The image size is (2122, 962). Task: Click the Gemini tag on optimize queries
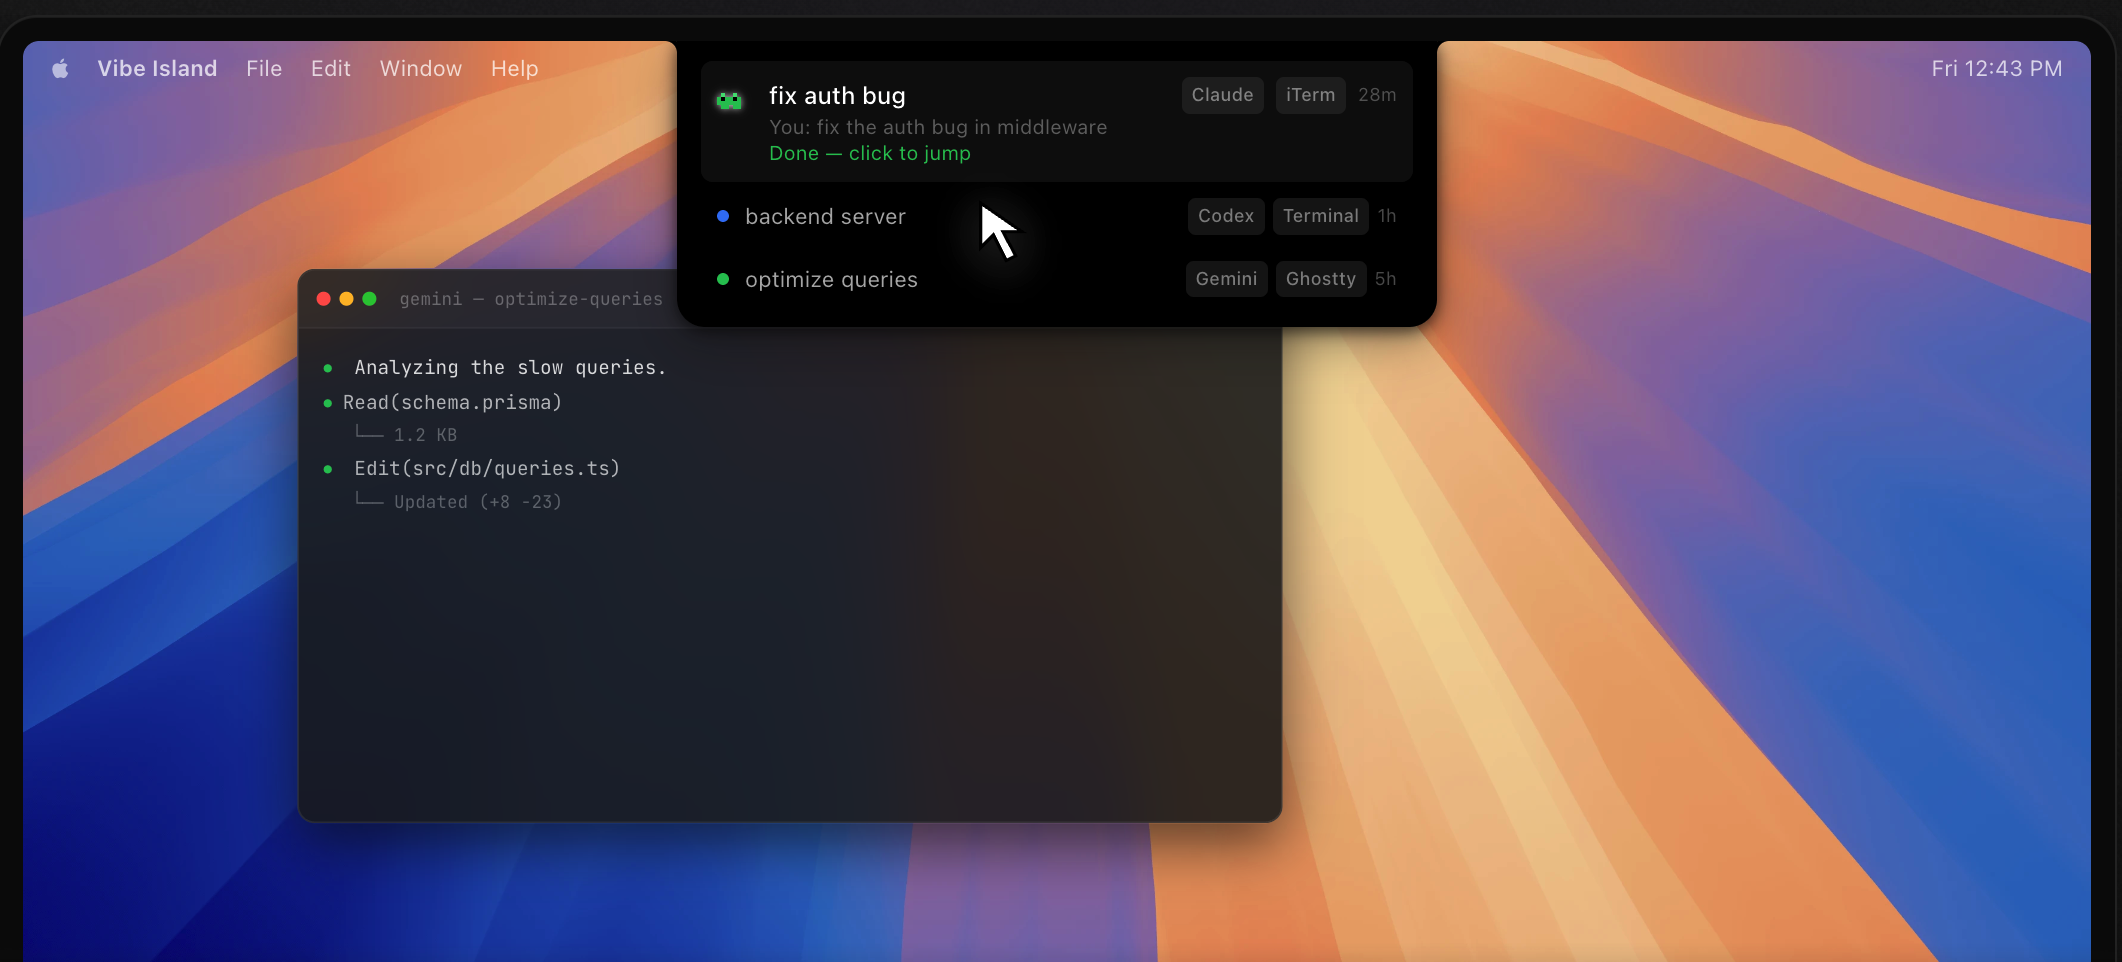1226,279
